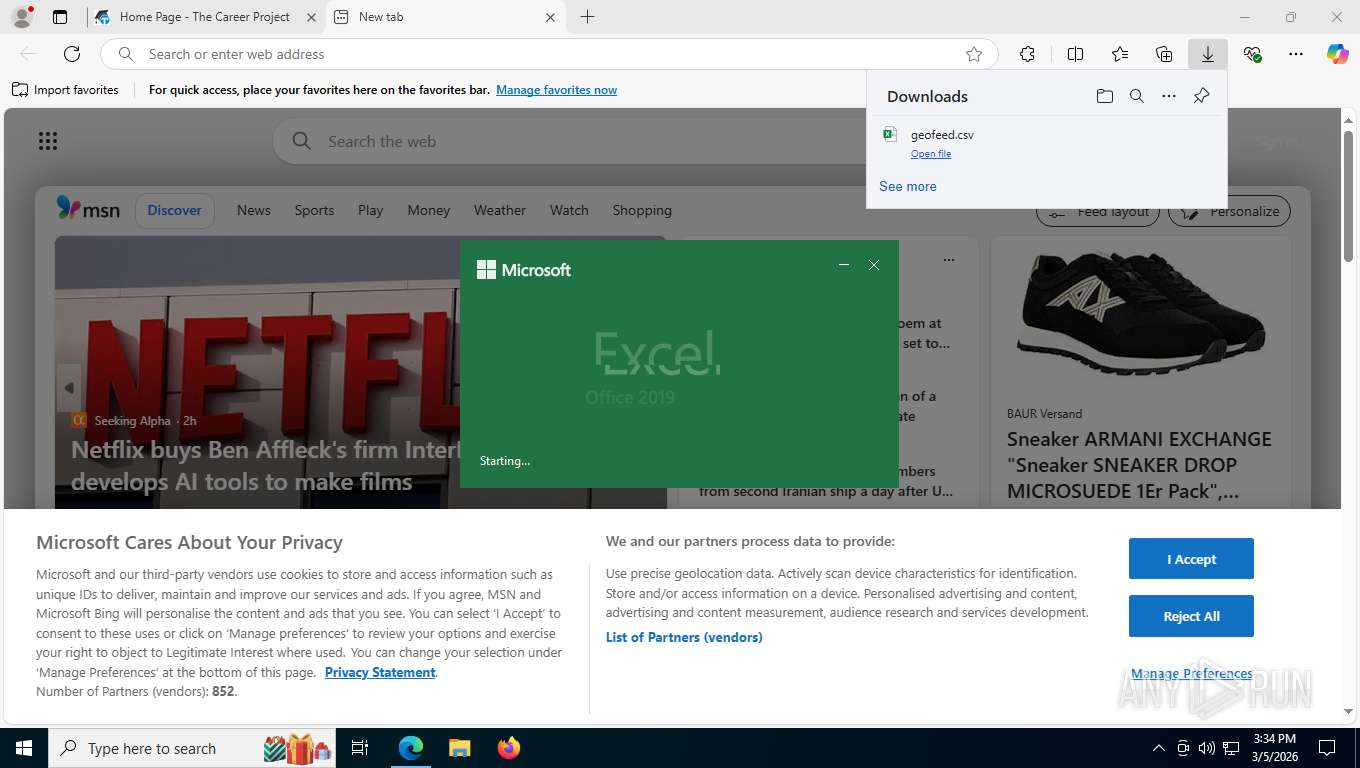The width and height of the screenshot is (1360, 768).
Task: Toggle split screen view icon
Action: coord(1075,54)
